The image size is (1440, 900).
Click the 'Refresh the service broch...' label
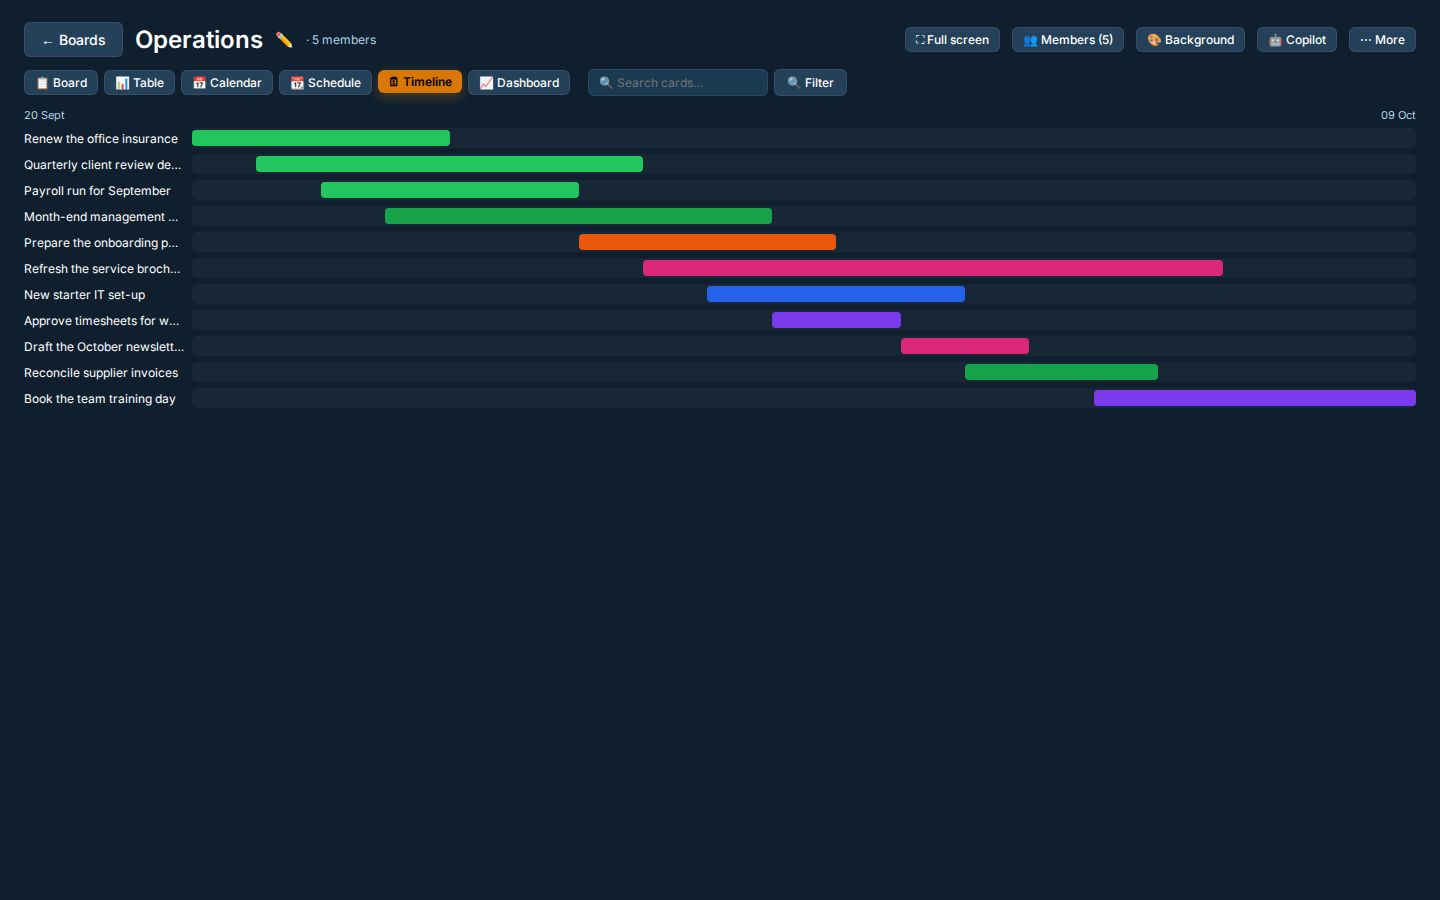click(x=102, y=269)
